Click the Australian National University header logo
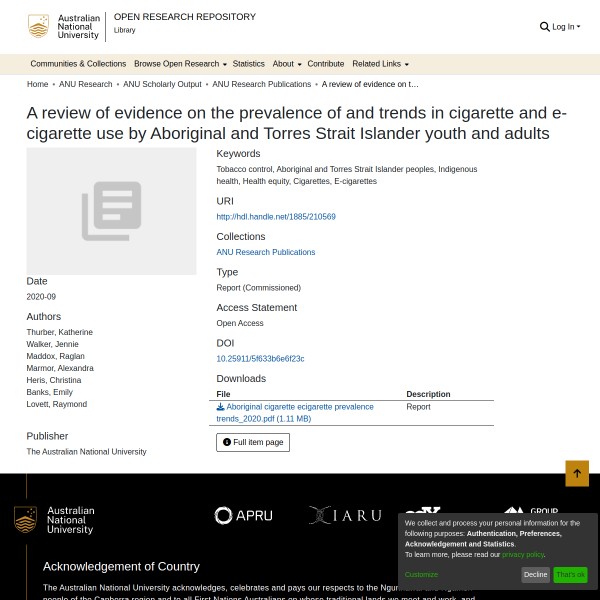Screen dimensions: 600x600 click(65, 27)
